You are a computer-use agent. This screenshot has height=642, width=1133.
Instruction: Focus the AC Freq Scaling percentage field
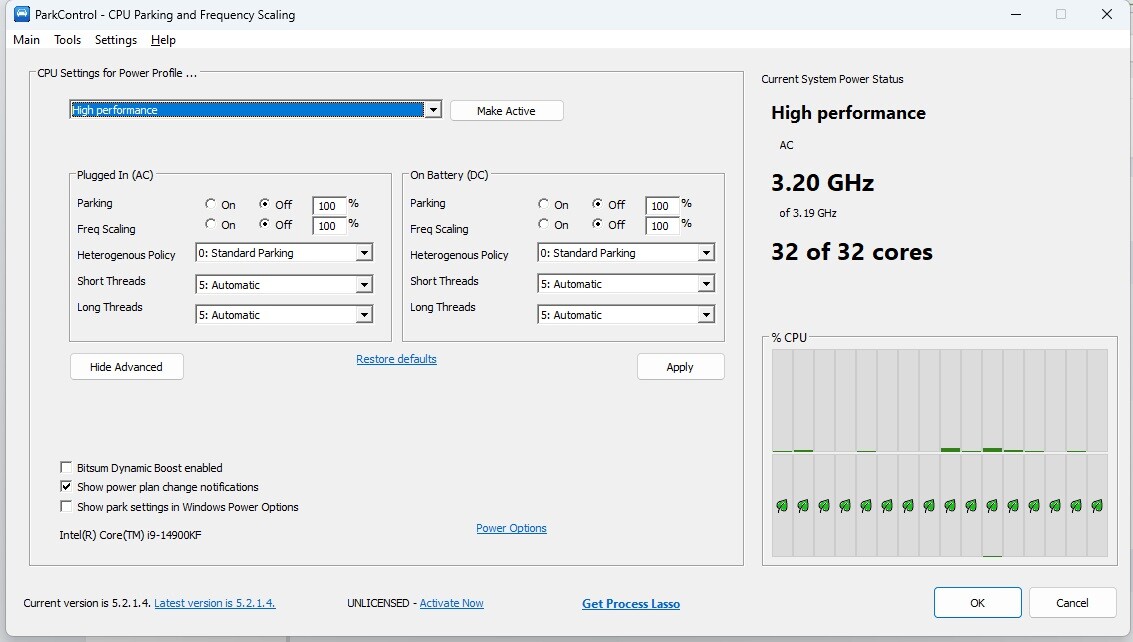coord(329,226)
